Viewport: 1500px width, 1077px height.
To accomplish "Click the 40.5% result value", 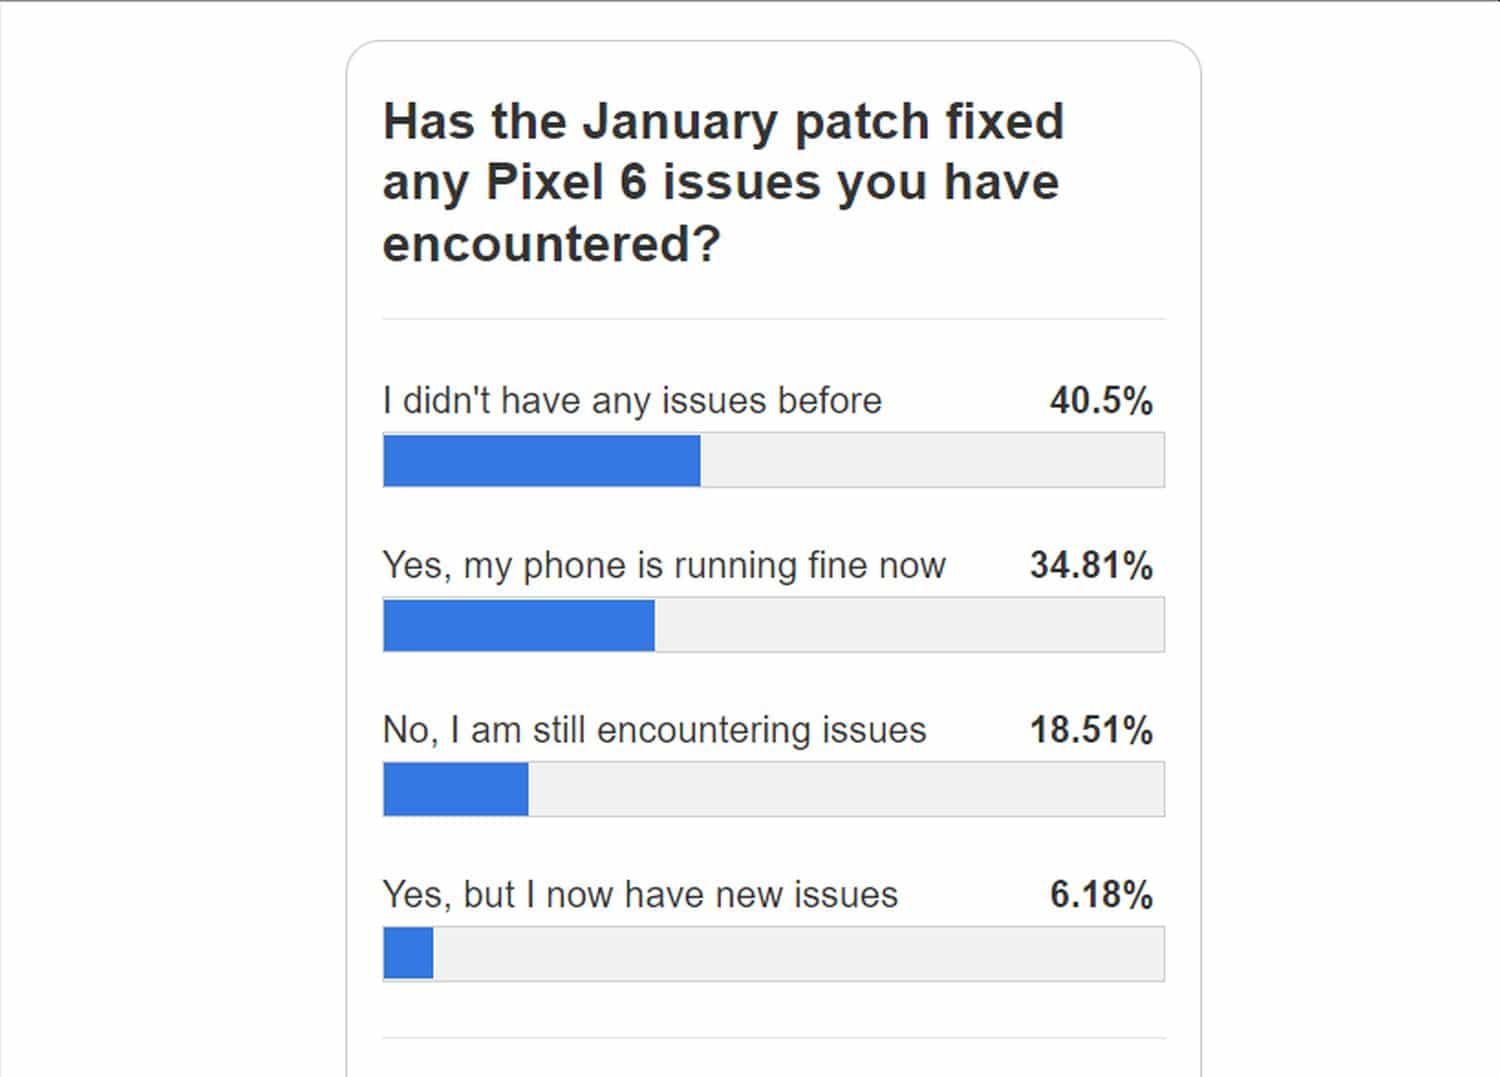I will pyautogui.click(x=1101, y=401).
